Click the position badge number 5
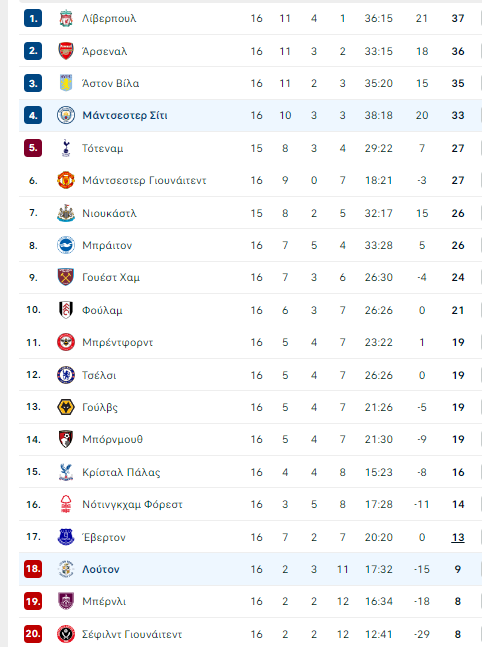The image size is (482, 647). [33, 148]
